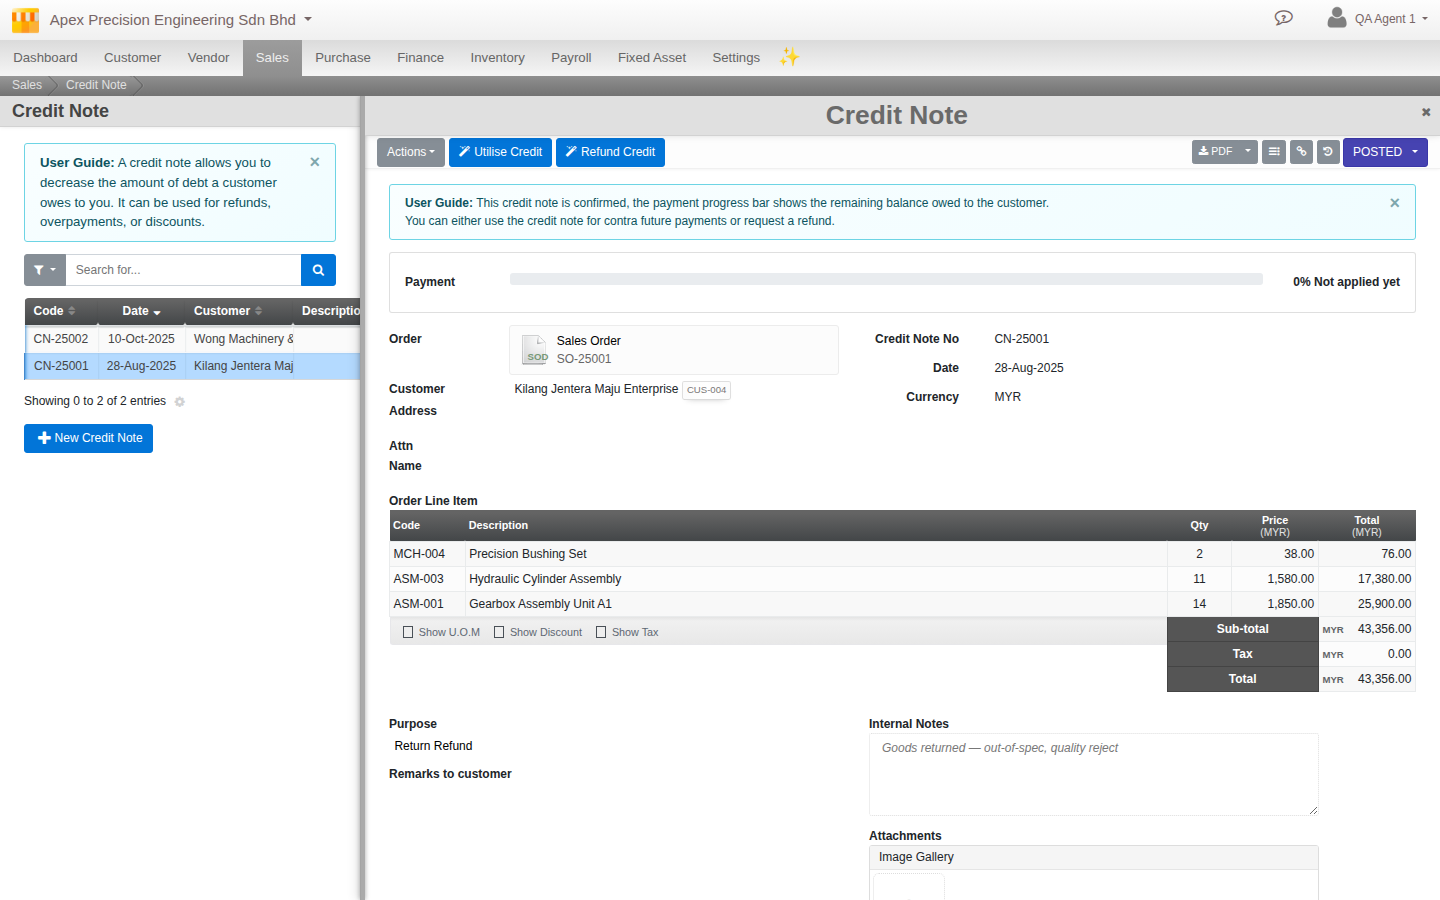Dismiss the left sidebar user guide

(315, 162)
